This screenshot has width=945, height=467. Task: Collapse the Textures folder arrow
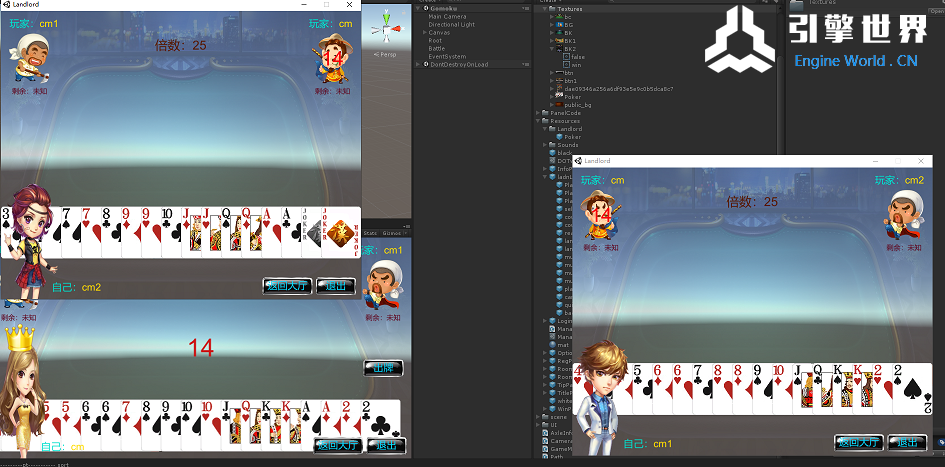pyautogui.click(x=545, y=9)
